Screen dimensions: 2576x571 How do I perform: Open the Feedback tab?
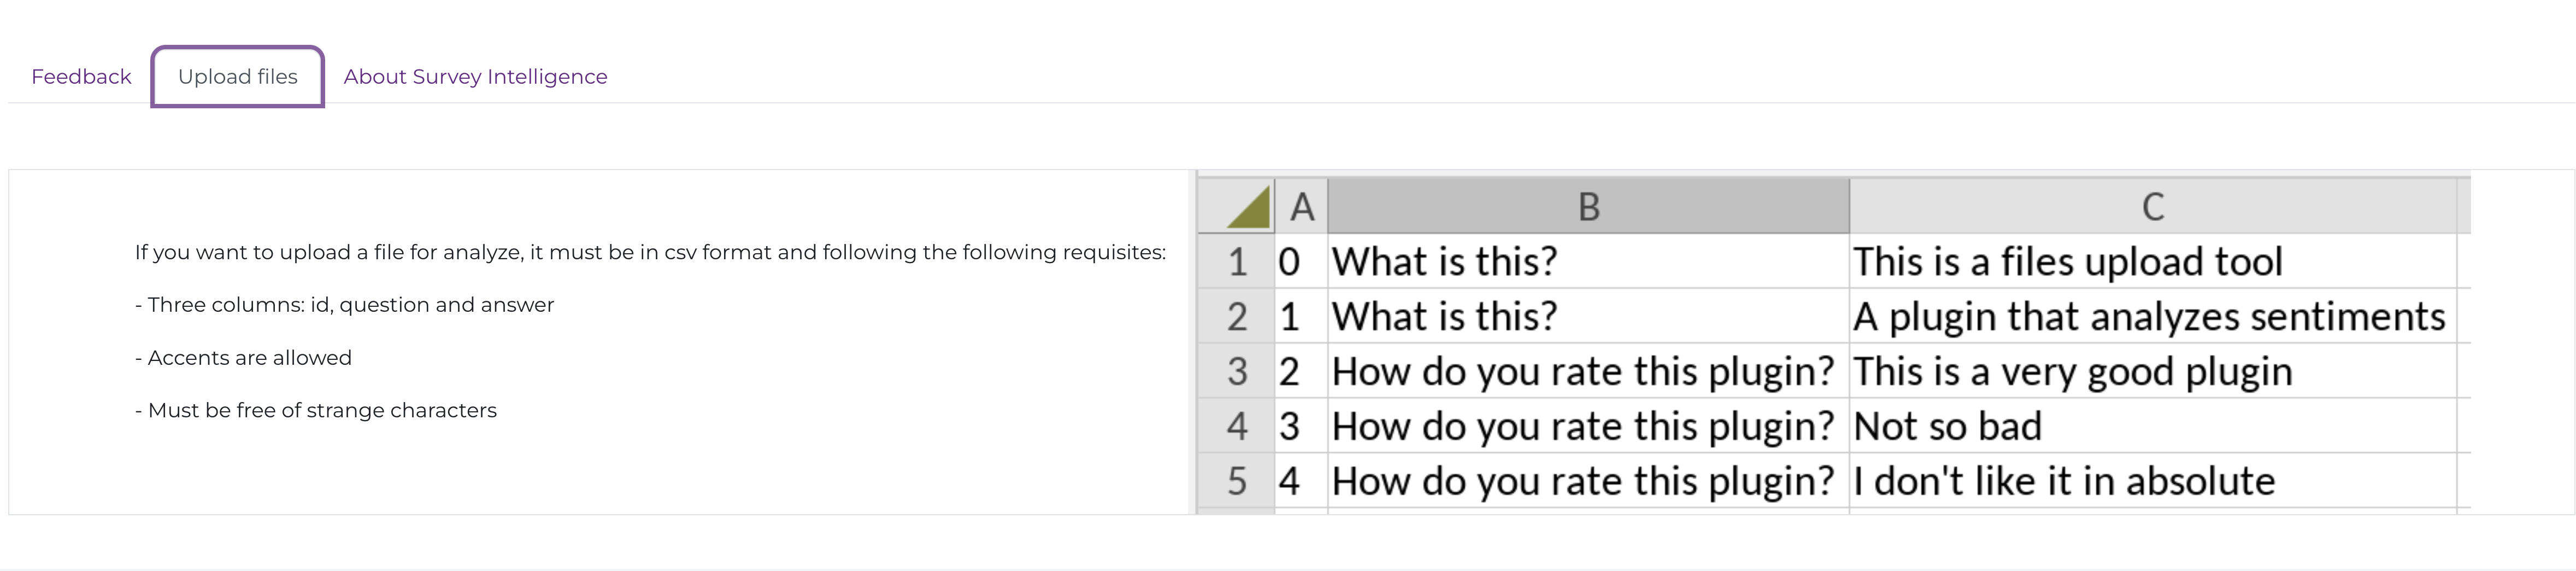coord(81,77)
